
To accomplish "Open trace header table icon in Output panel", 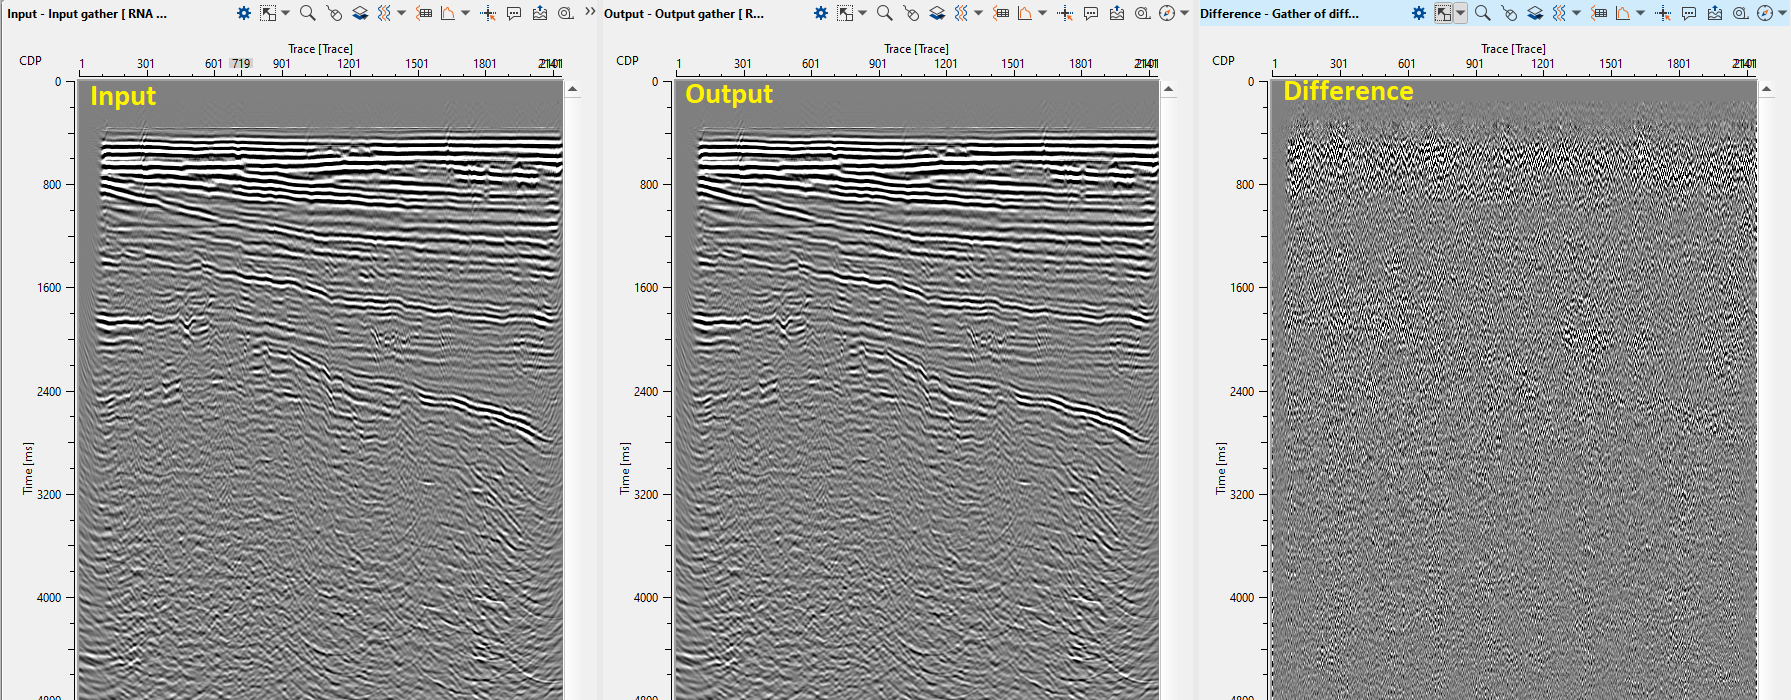I will 1001,13.
